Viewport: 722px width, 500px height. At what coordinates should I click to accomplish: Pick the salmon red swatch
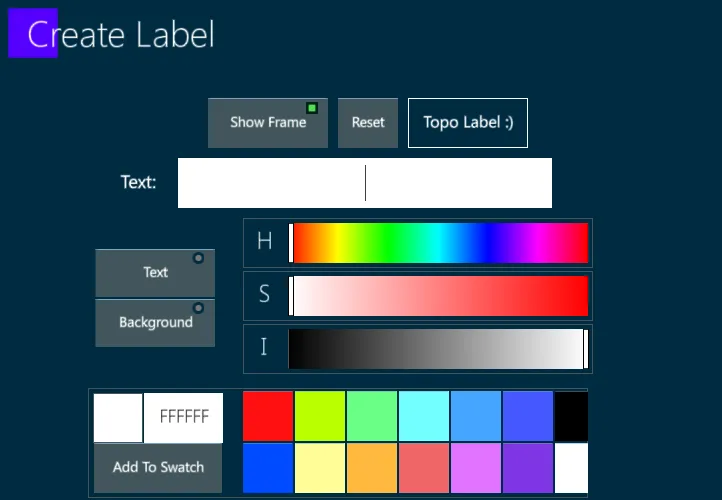coord(424,468)
